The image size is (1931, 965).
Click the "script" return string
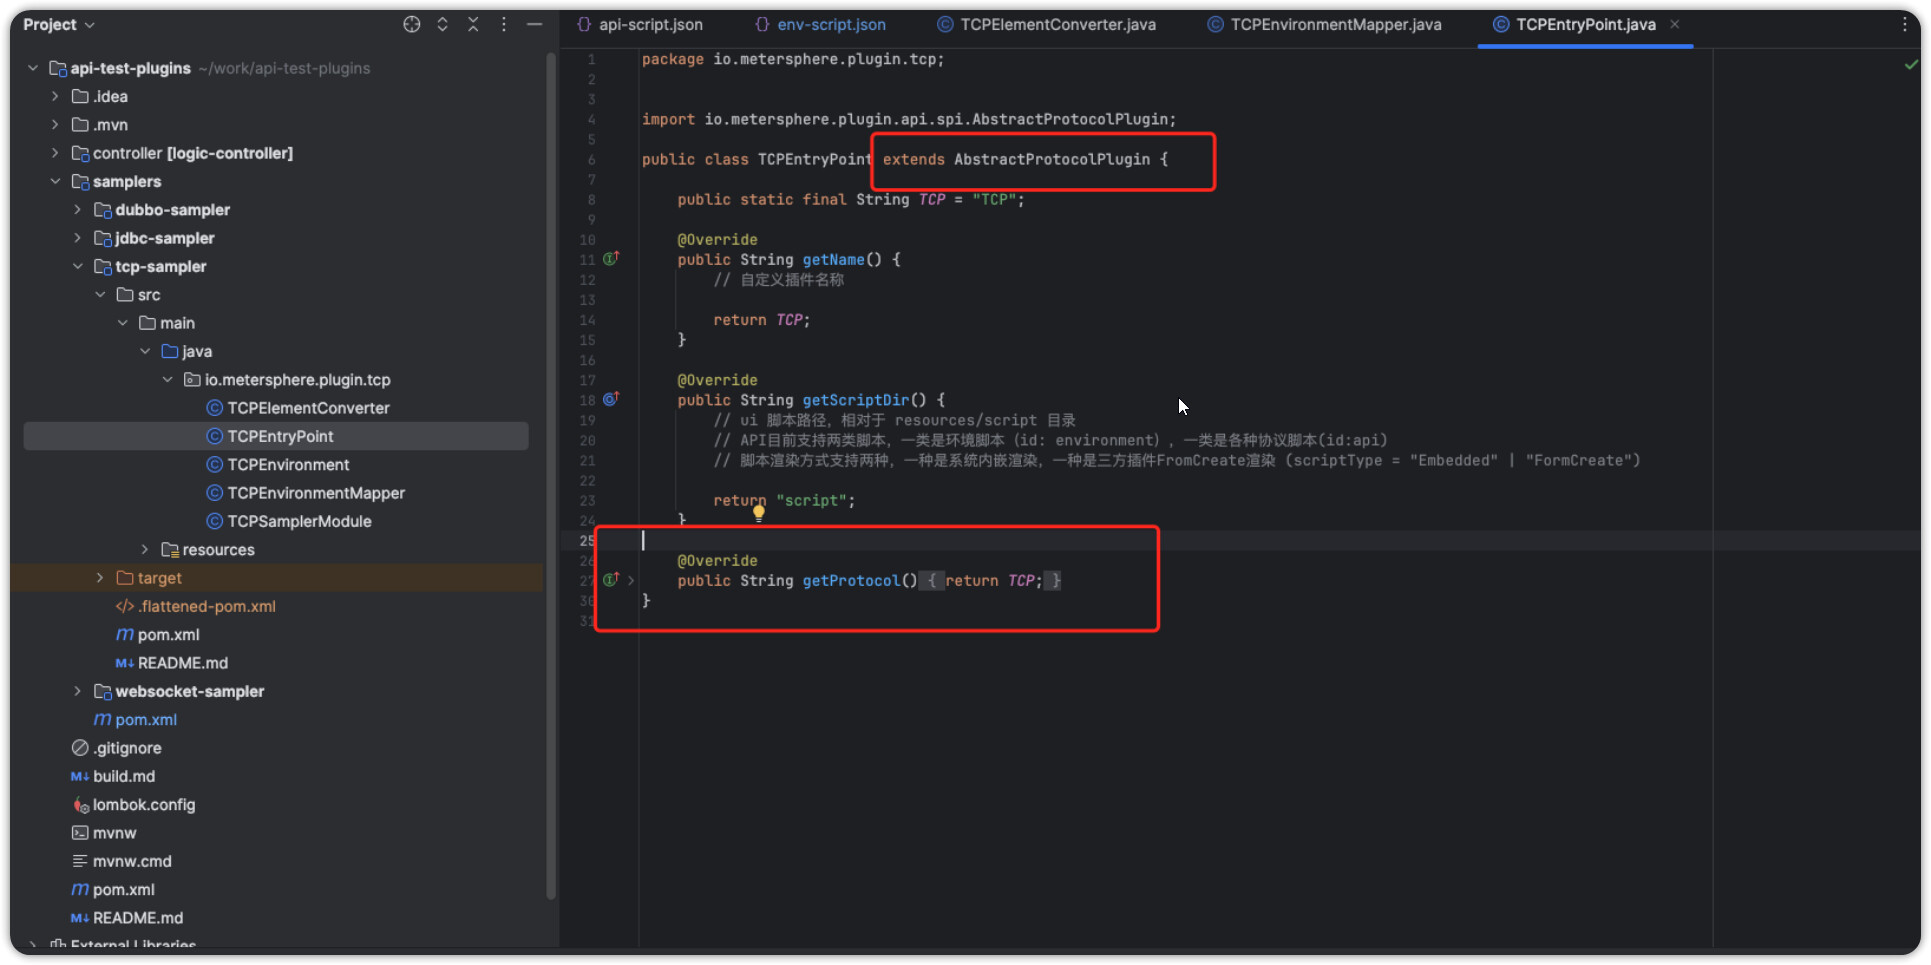pos(811,500)
